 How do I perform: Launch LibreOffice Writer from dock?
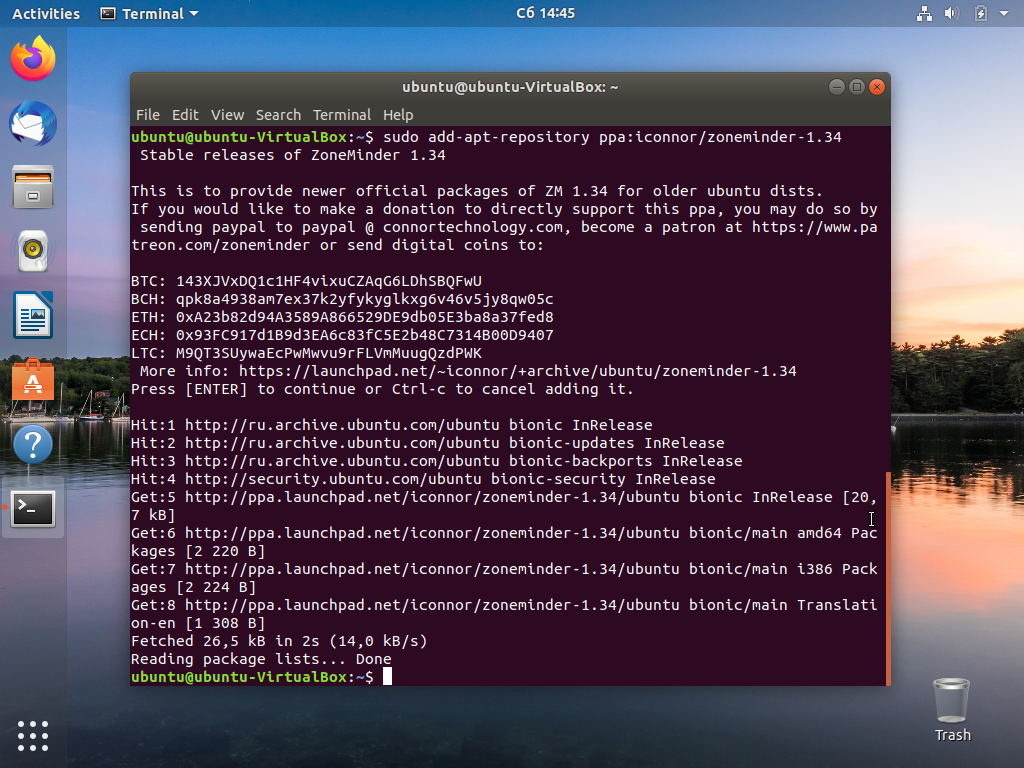tap(33, 315)
